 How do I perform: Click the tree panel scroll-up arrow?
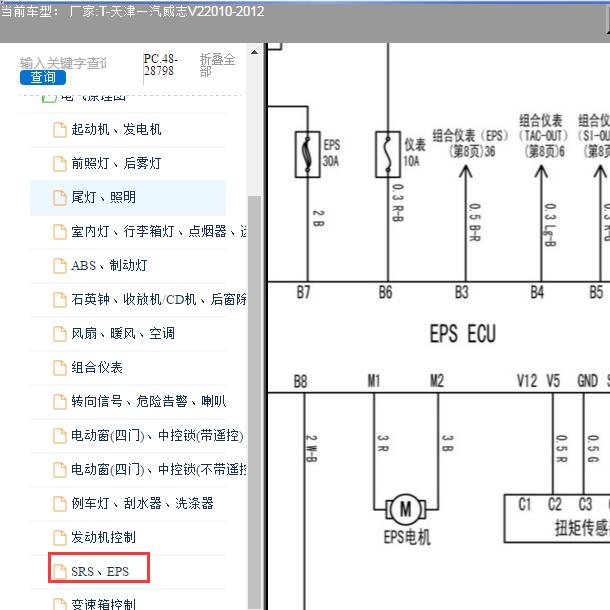click(254, 52)
